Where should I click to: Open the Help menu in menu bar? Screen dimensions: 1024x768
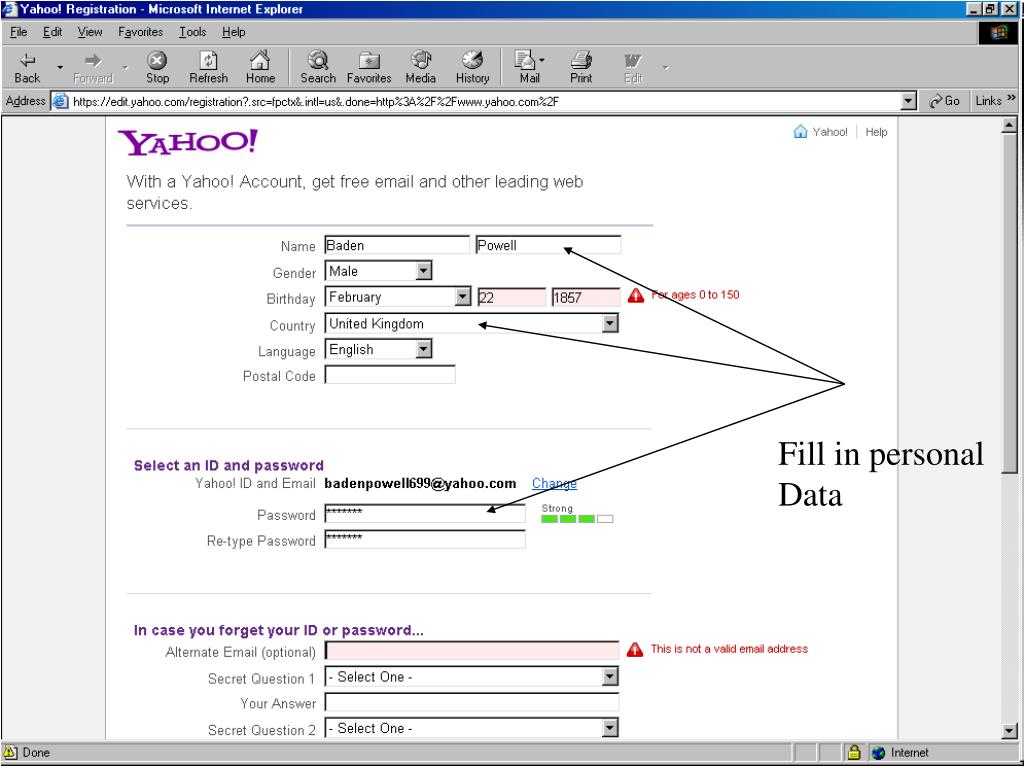point(233,32)
